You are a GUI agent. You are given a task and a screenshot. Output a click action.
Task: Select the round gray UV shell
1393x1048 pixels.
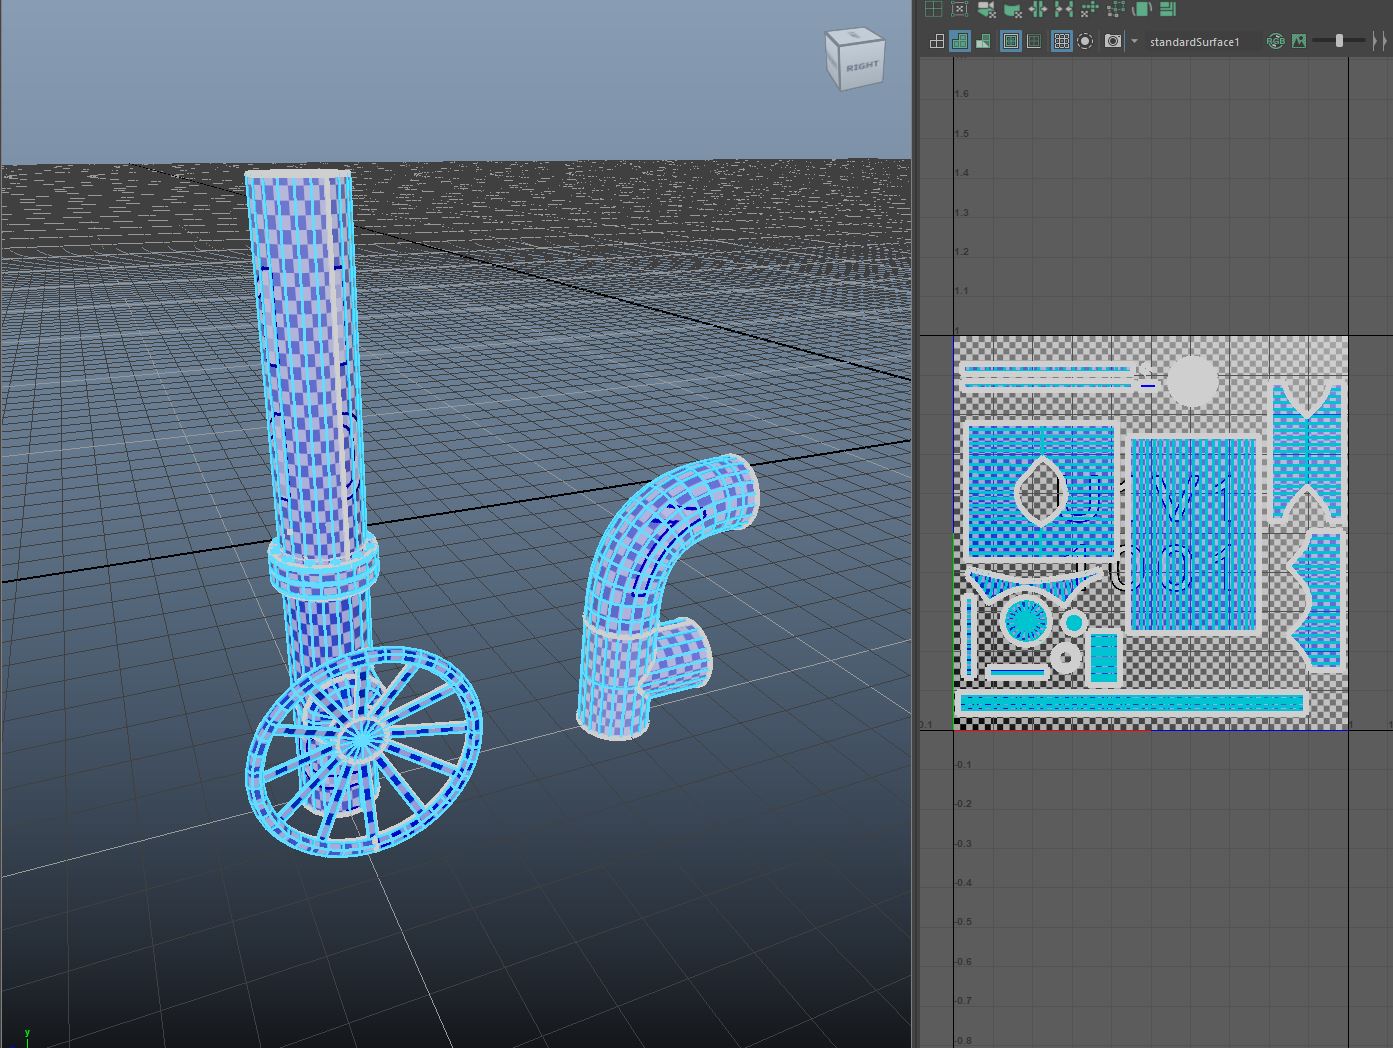(x=1192, y=381)
